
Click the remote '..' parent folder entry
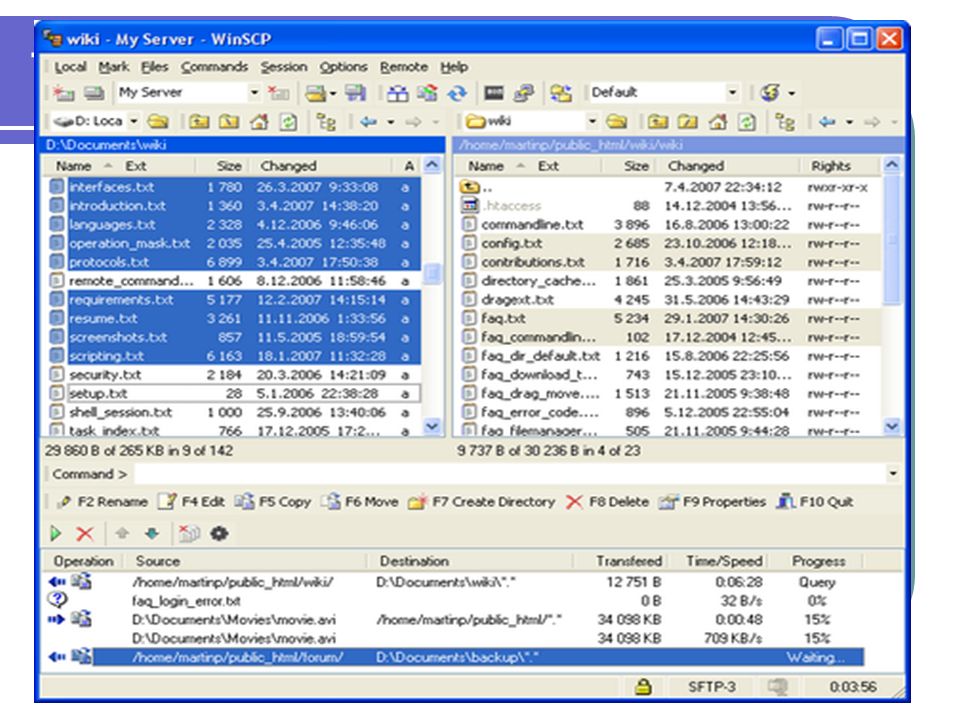(x=670, y=187)
